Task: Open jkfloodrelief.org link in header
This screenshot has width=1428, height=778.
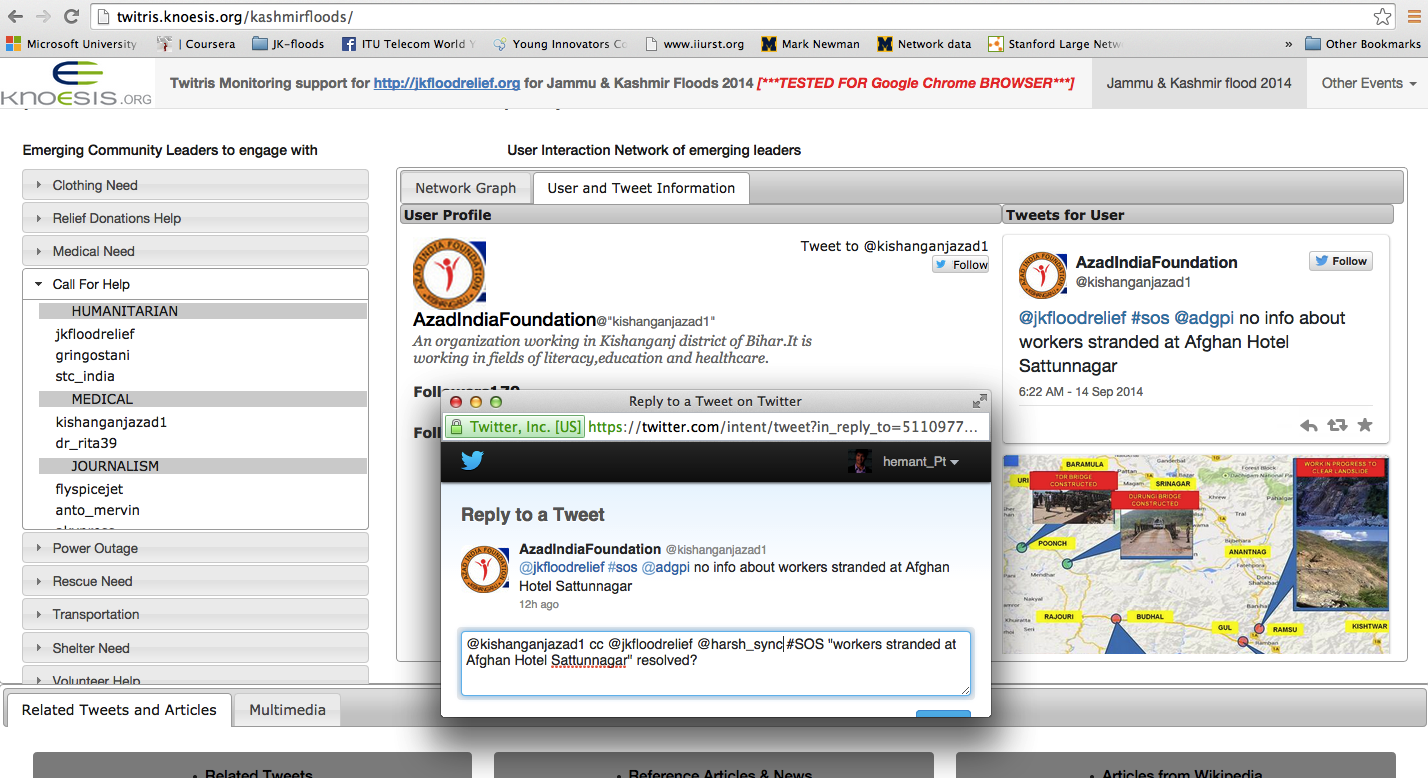Action: 447,83
